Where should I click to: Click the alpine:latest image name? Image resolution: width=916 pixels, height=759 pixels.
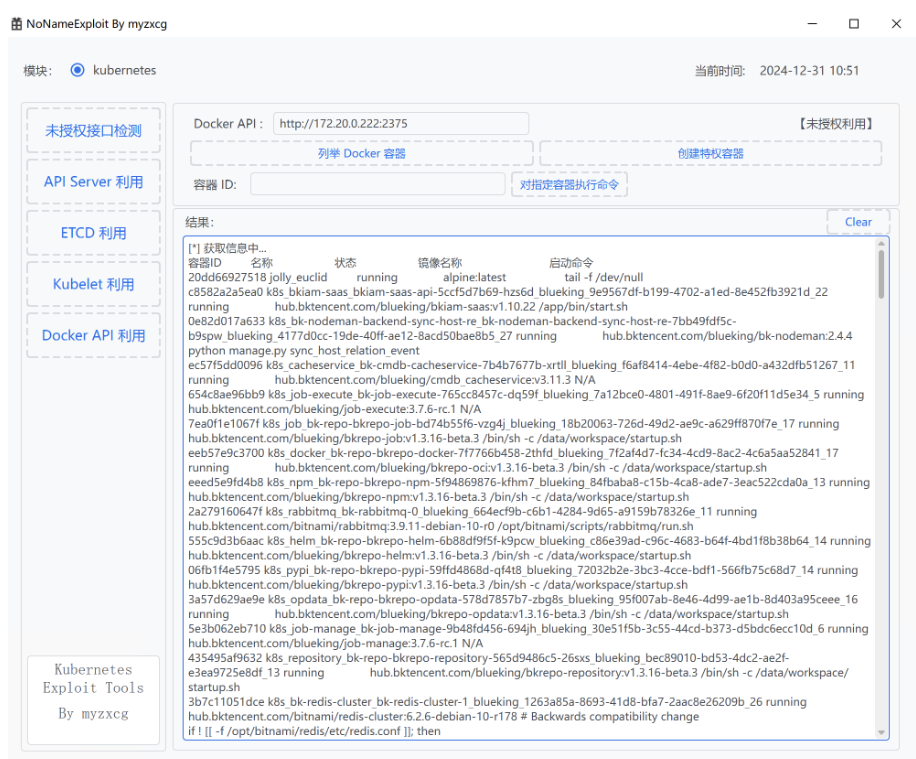pyautogui.click(x=474, y=277)
